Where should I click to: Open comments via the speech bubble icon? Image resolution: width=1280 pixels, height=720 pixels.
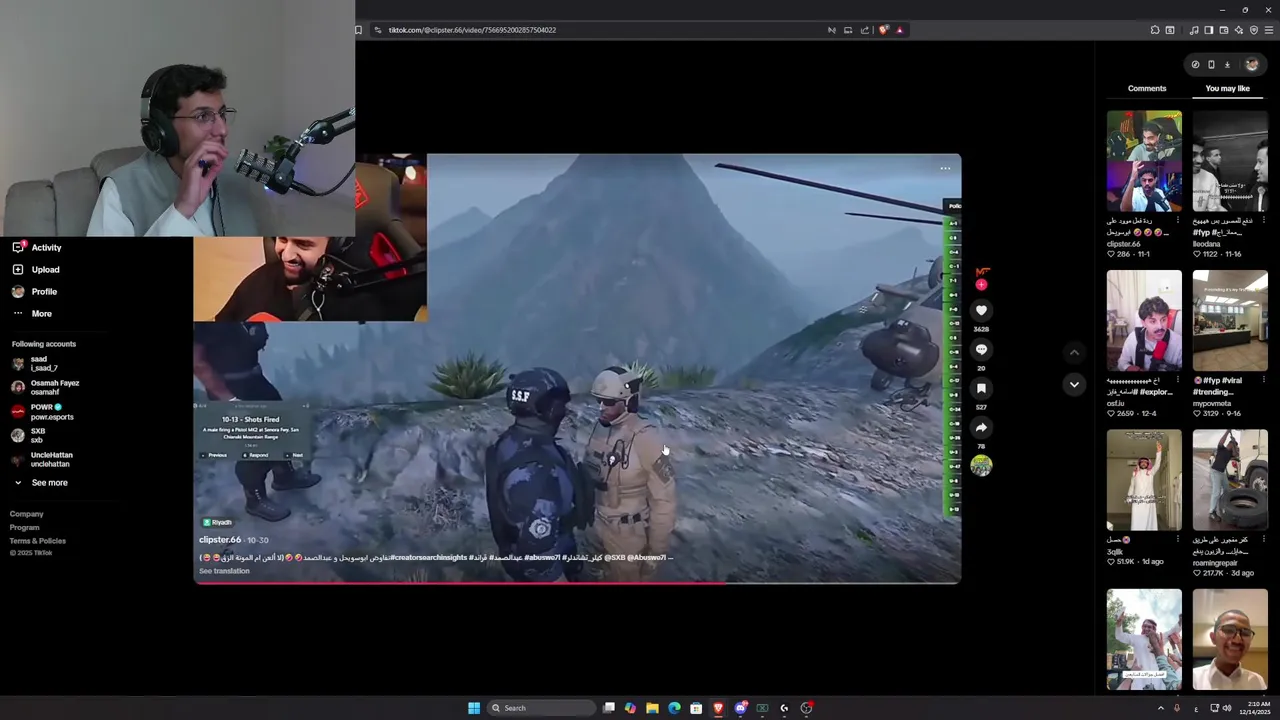[x=981, y=350]
